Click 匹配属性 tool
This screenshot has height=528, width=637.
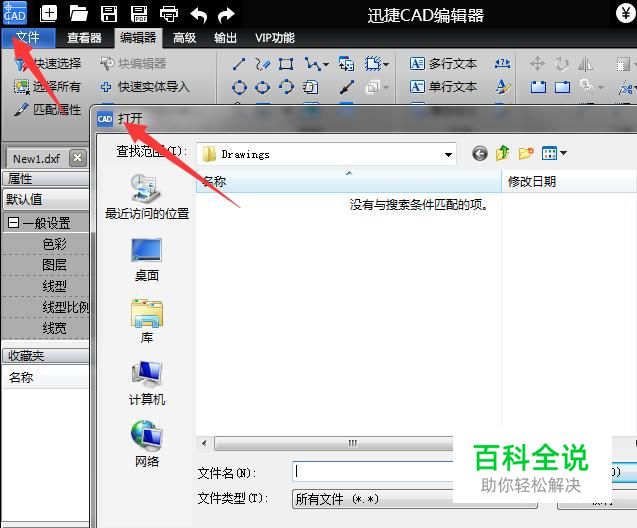[x=48, y=109]
